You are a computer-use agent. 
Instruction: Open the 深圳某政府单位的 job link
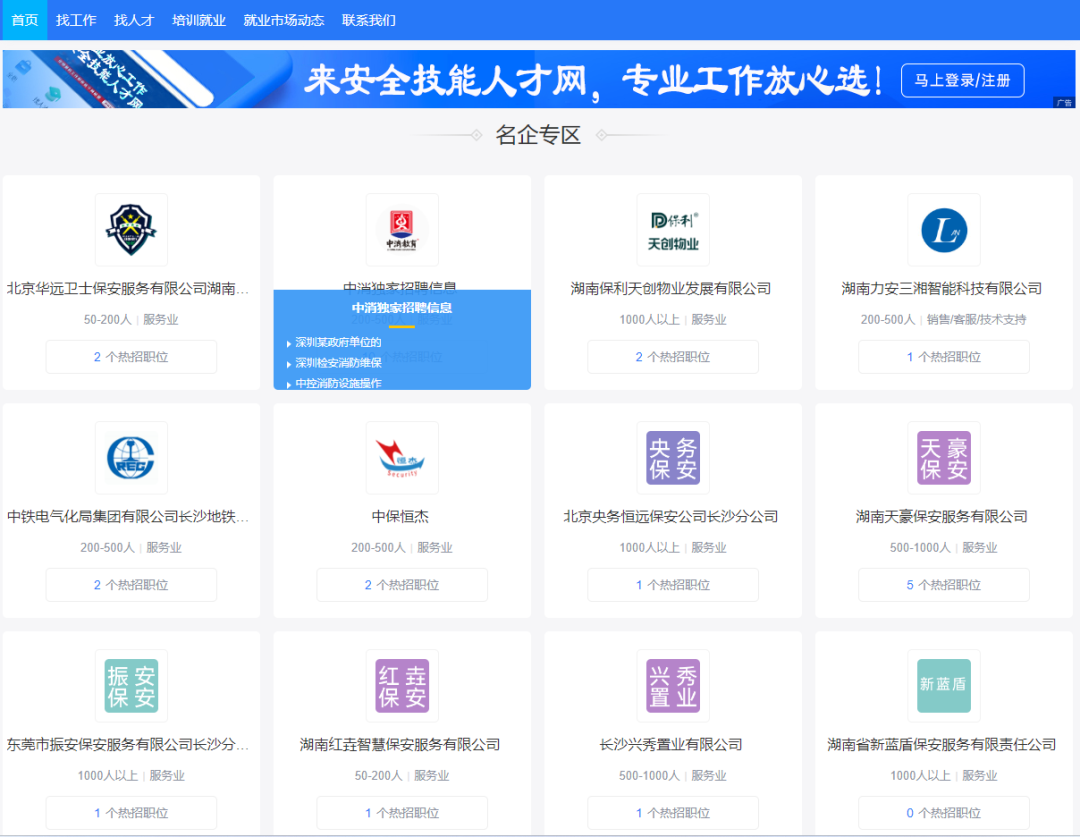(x=338, y=343)
